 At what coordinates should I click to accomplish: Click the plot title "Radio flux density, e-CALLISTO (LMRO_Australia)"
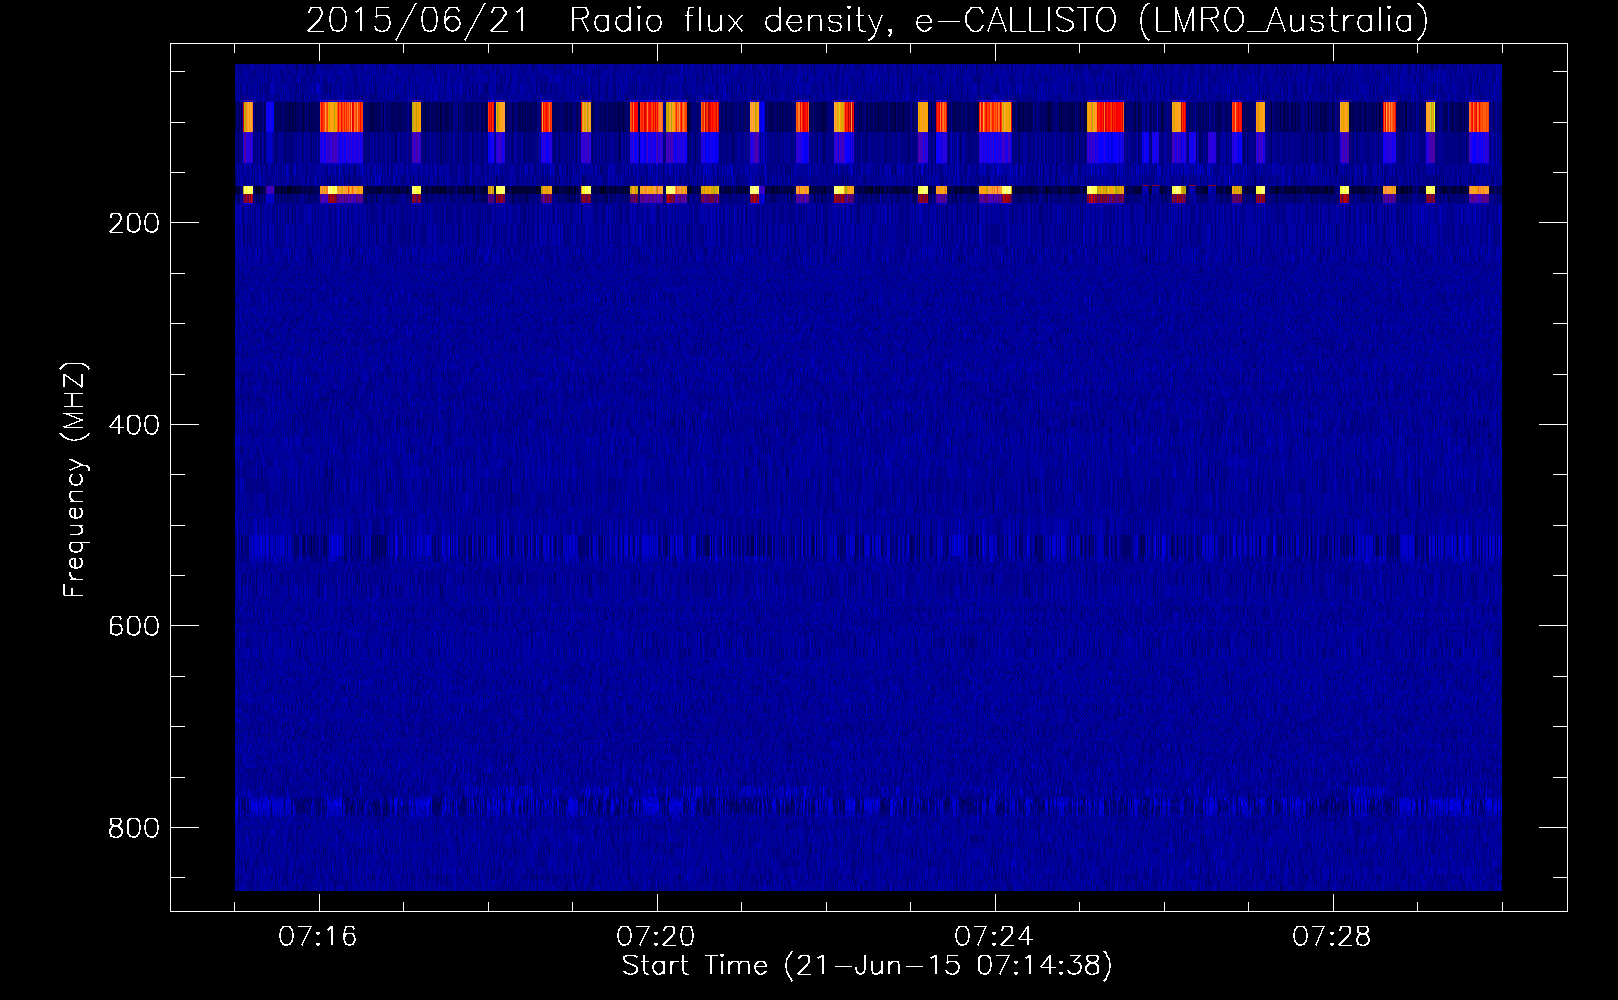click(x=999, y=20)
